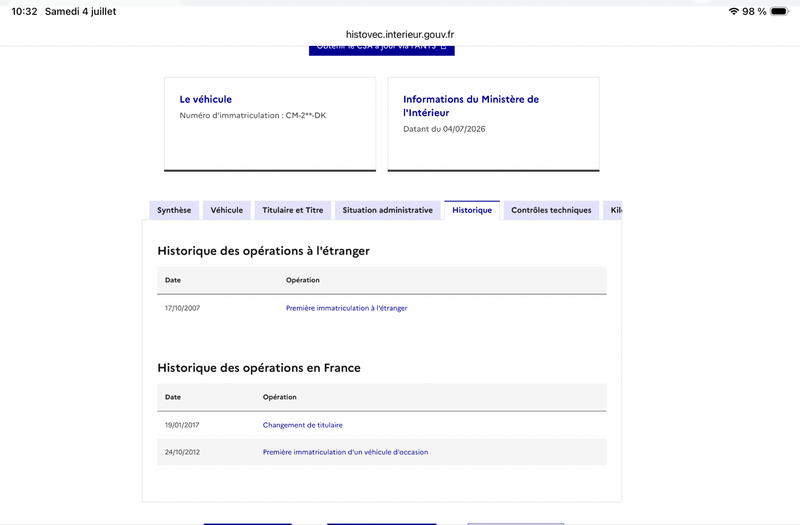Tap the 10:32 clock in status bar

(24, 11)
